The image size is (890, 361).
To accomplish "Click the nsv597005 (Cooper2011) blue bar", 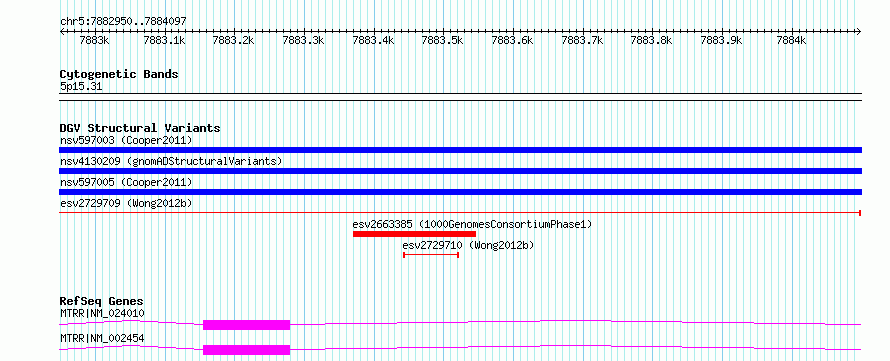I will [460, 192].
